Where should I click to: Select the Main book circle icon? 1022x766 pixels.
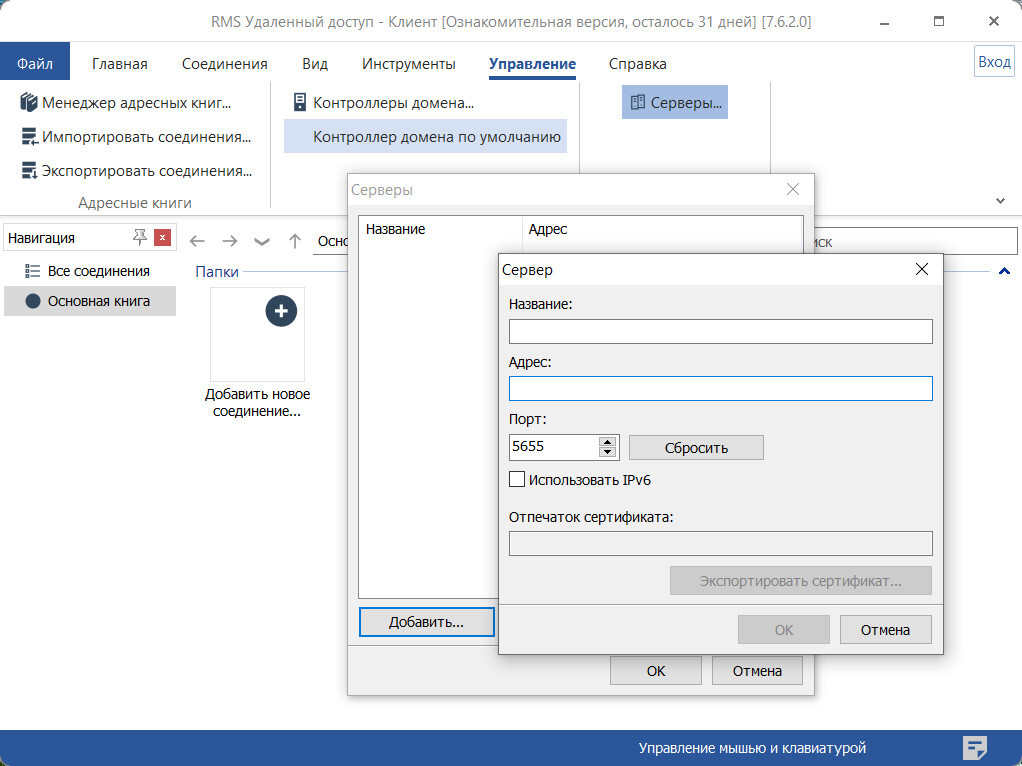pos(33,301)
